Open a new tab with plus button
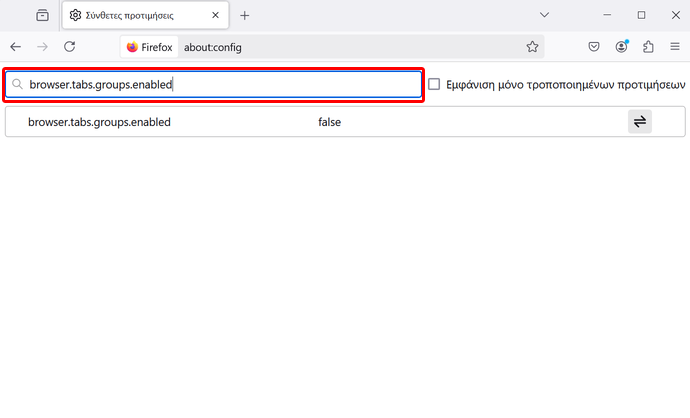This screenshot has height=418, width=690. coord(245,15)
